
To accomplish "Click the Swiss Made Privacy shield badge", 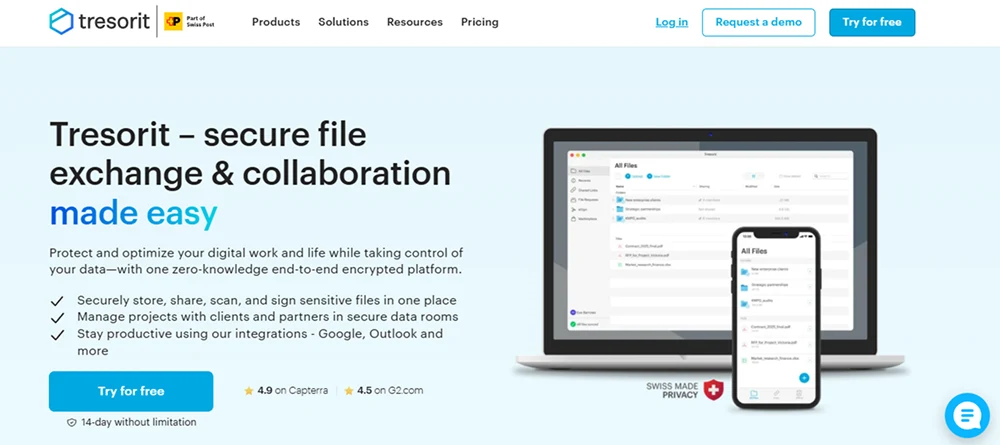I will click(x=712, y=389).
